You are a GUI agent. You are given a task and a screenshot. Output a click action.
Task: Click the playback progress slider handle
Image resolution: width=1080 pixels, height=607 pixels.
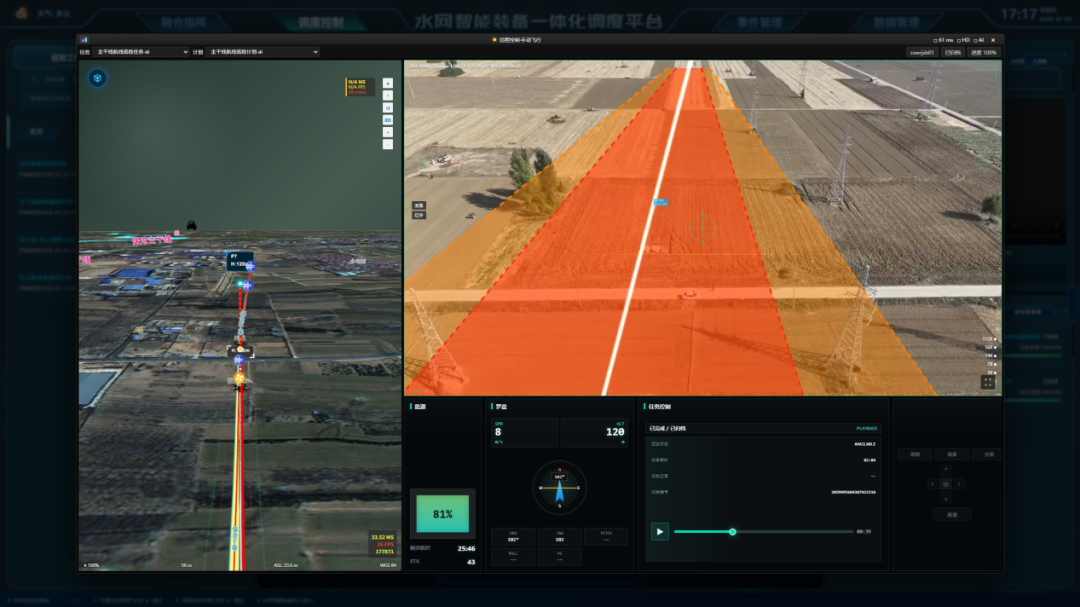click(733, 532)
